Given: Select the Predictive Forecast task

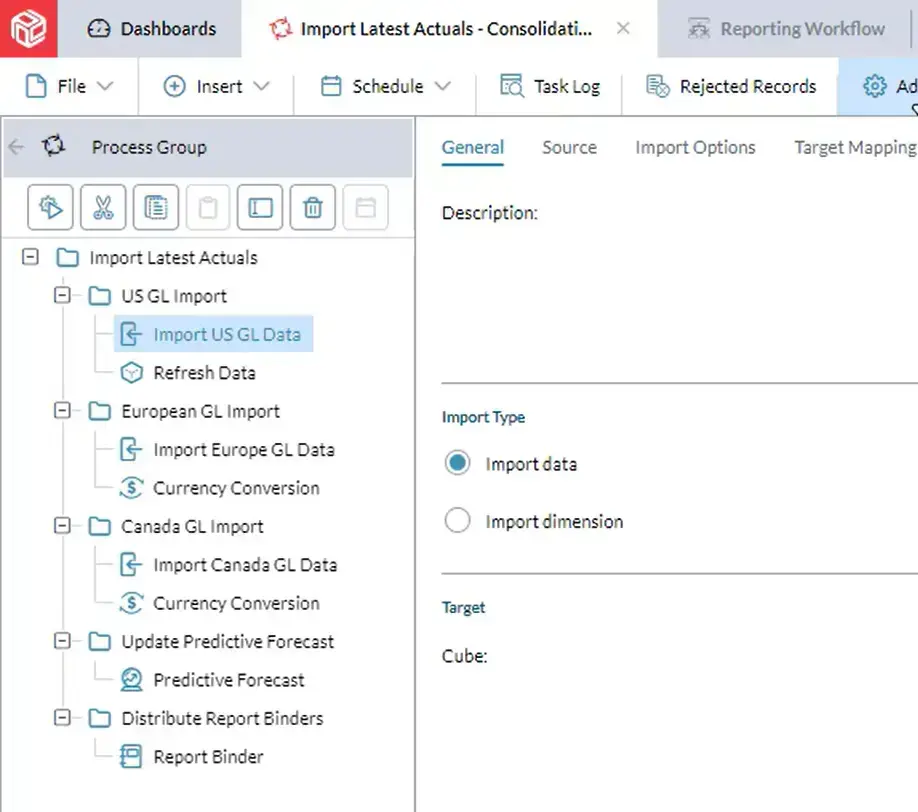Looking at the screenshot, I should click(x=228, y=680).
